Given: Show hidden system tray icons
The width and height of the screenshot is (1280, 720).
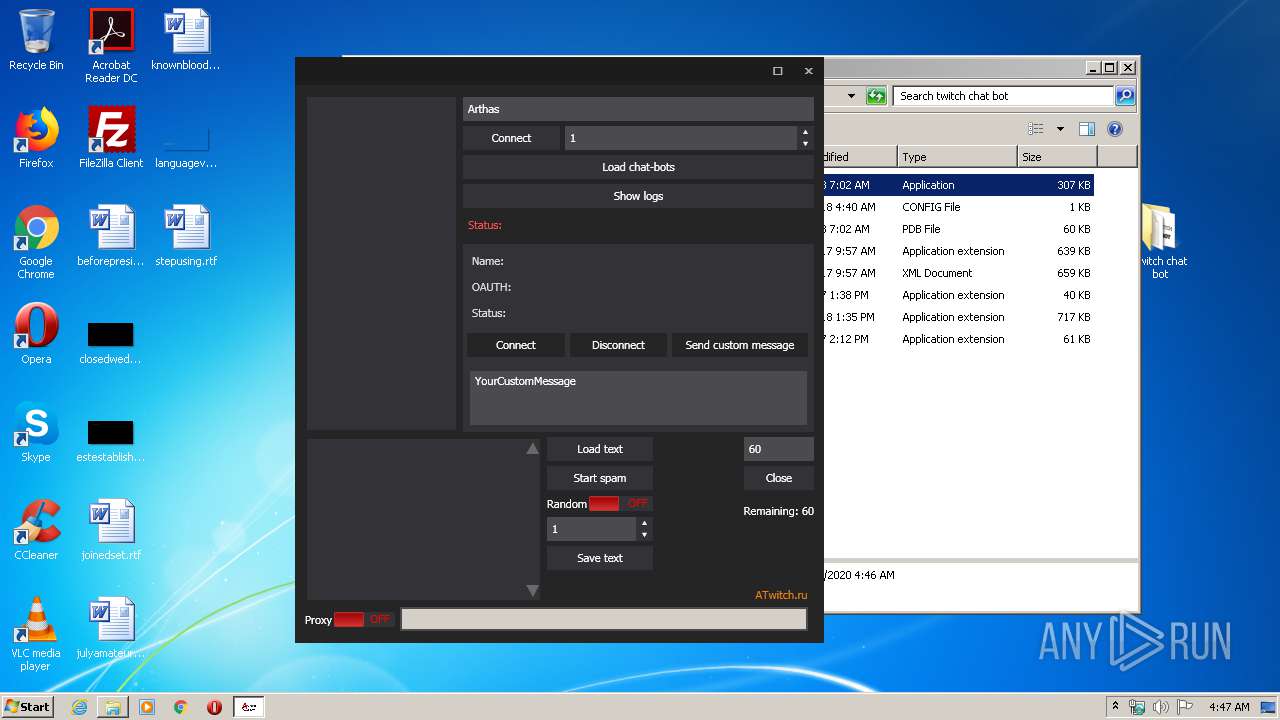Looking at the screenshot, I should (x=1115, y=706).
